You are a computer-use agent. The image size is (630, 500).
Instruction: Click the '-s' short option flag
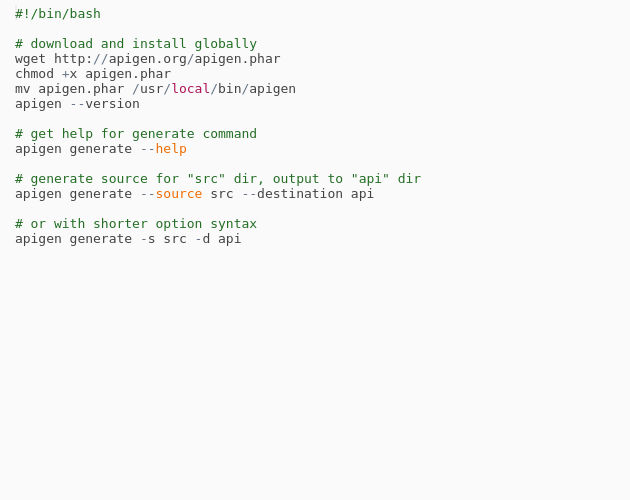click(148, 239)
